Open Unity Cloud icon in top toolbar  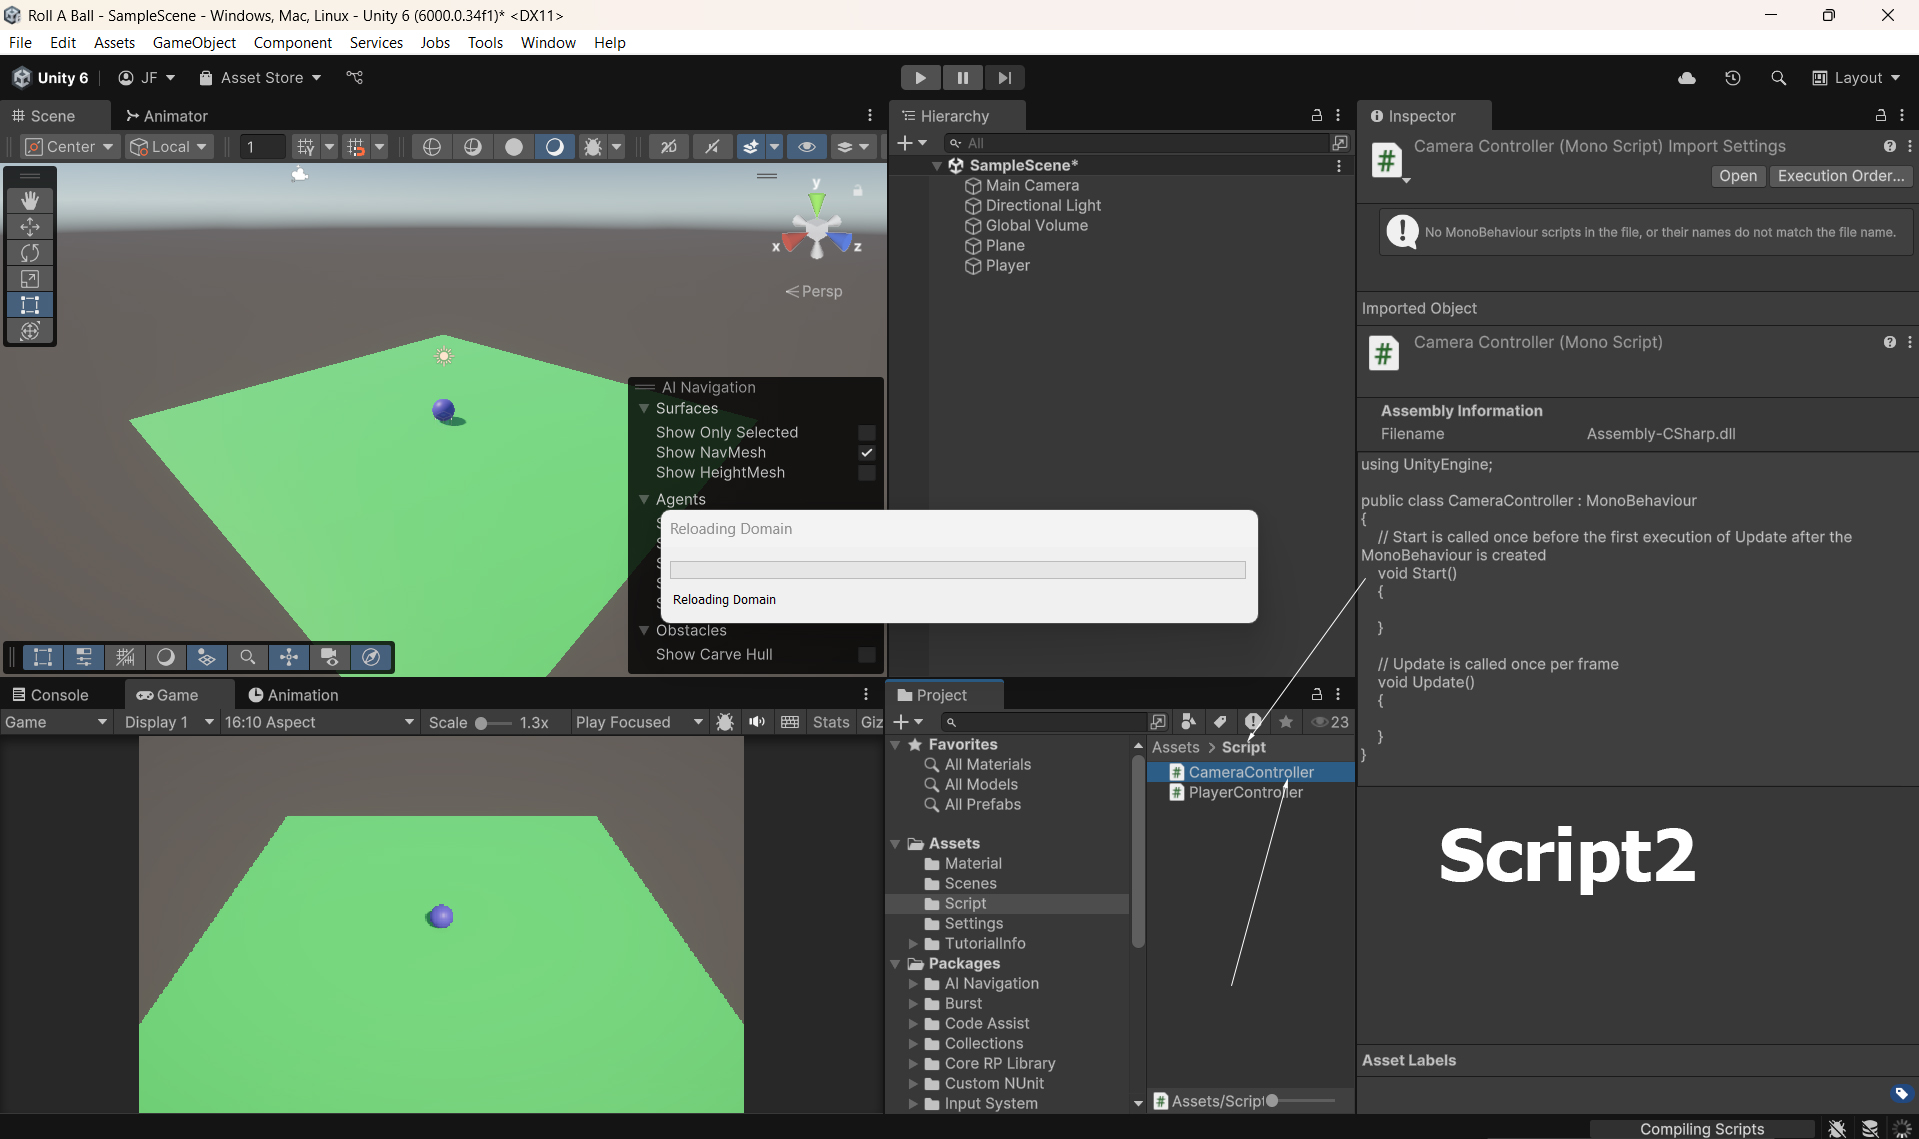[x=1687, y=78]
